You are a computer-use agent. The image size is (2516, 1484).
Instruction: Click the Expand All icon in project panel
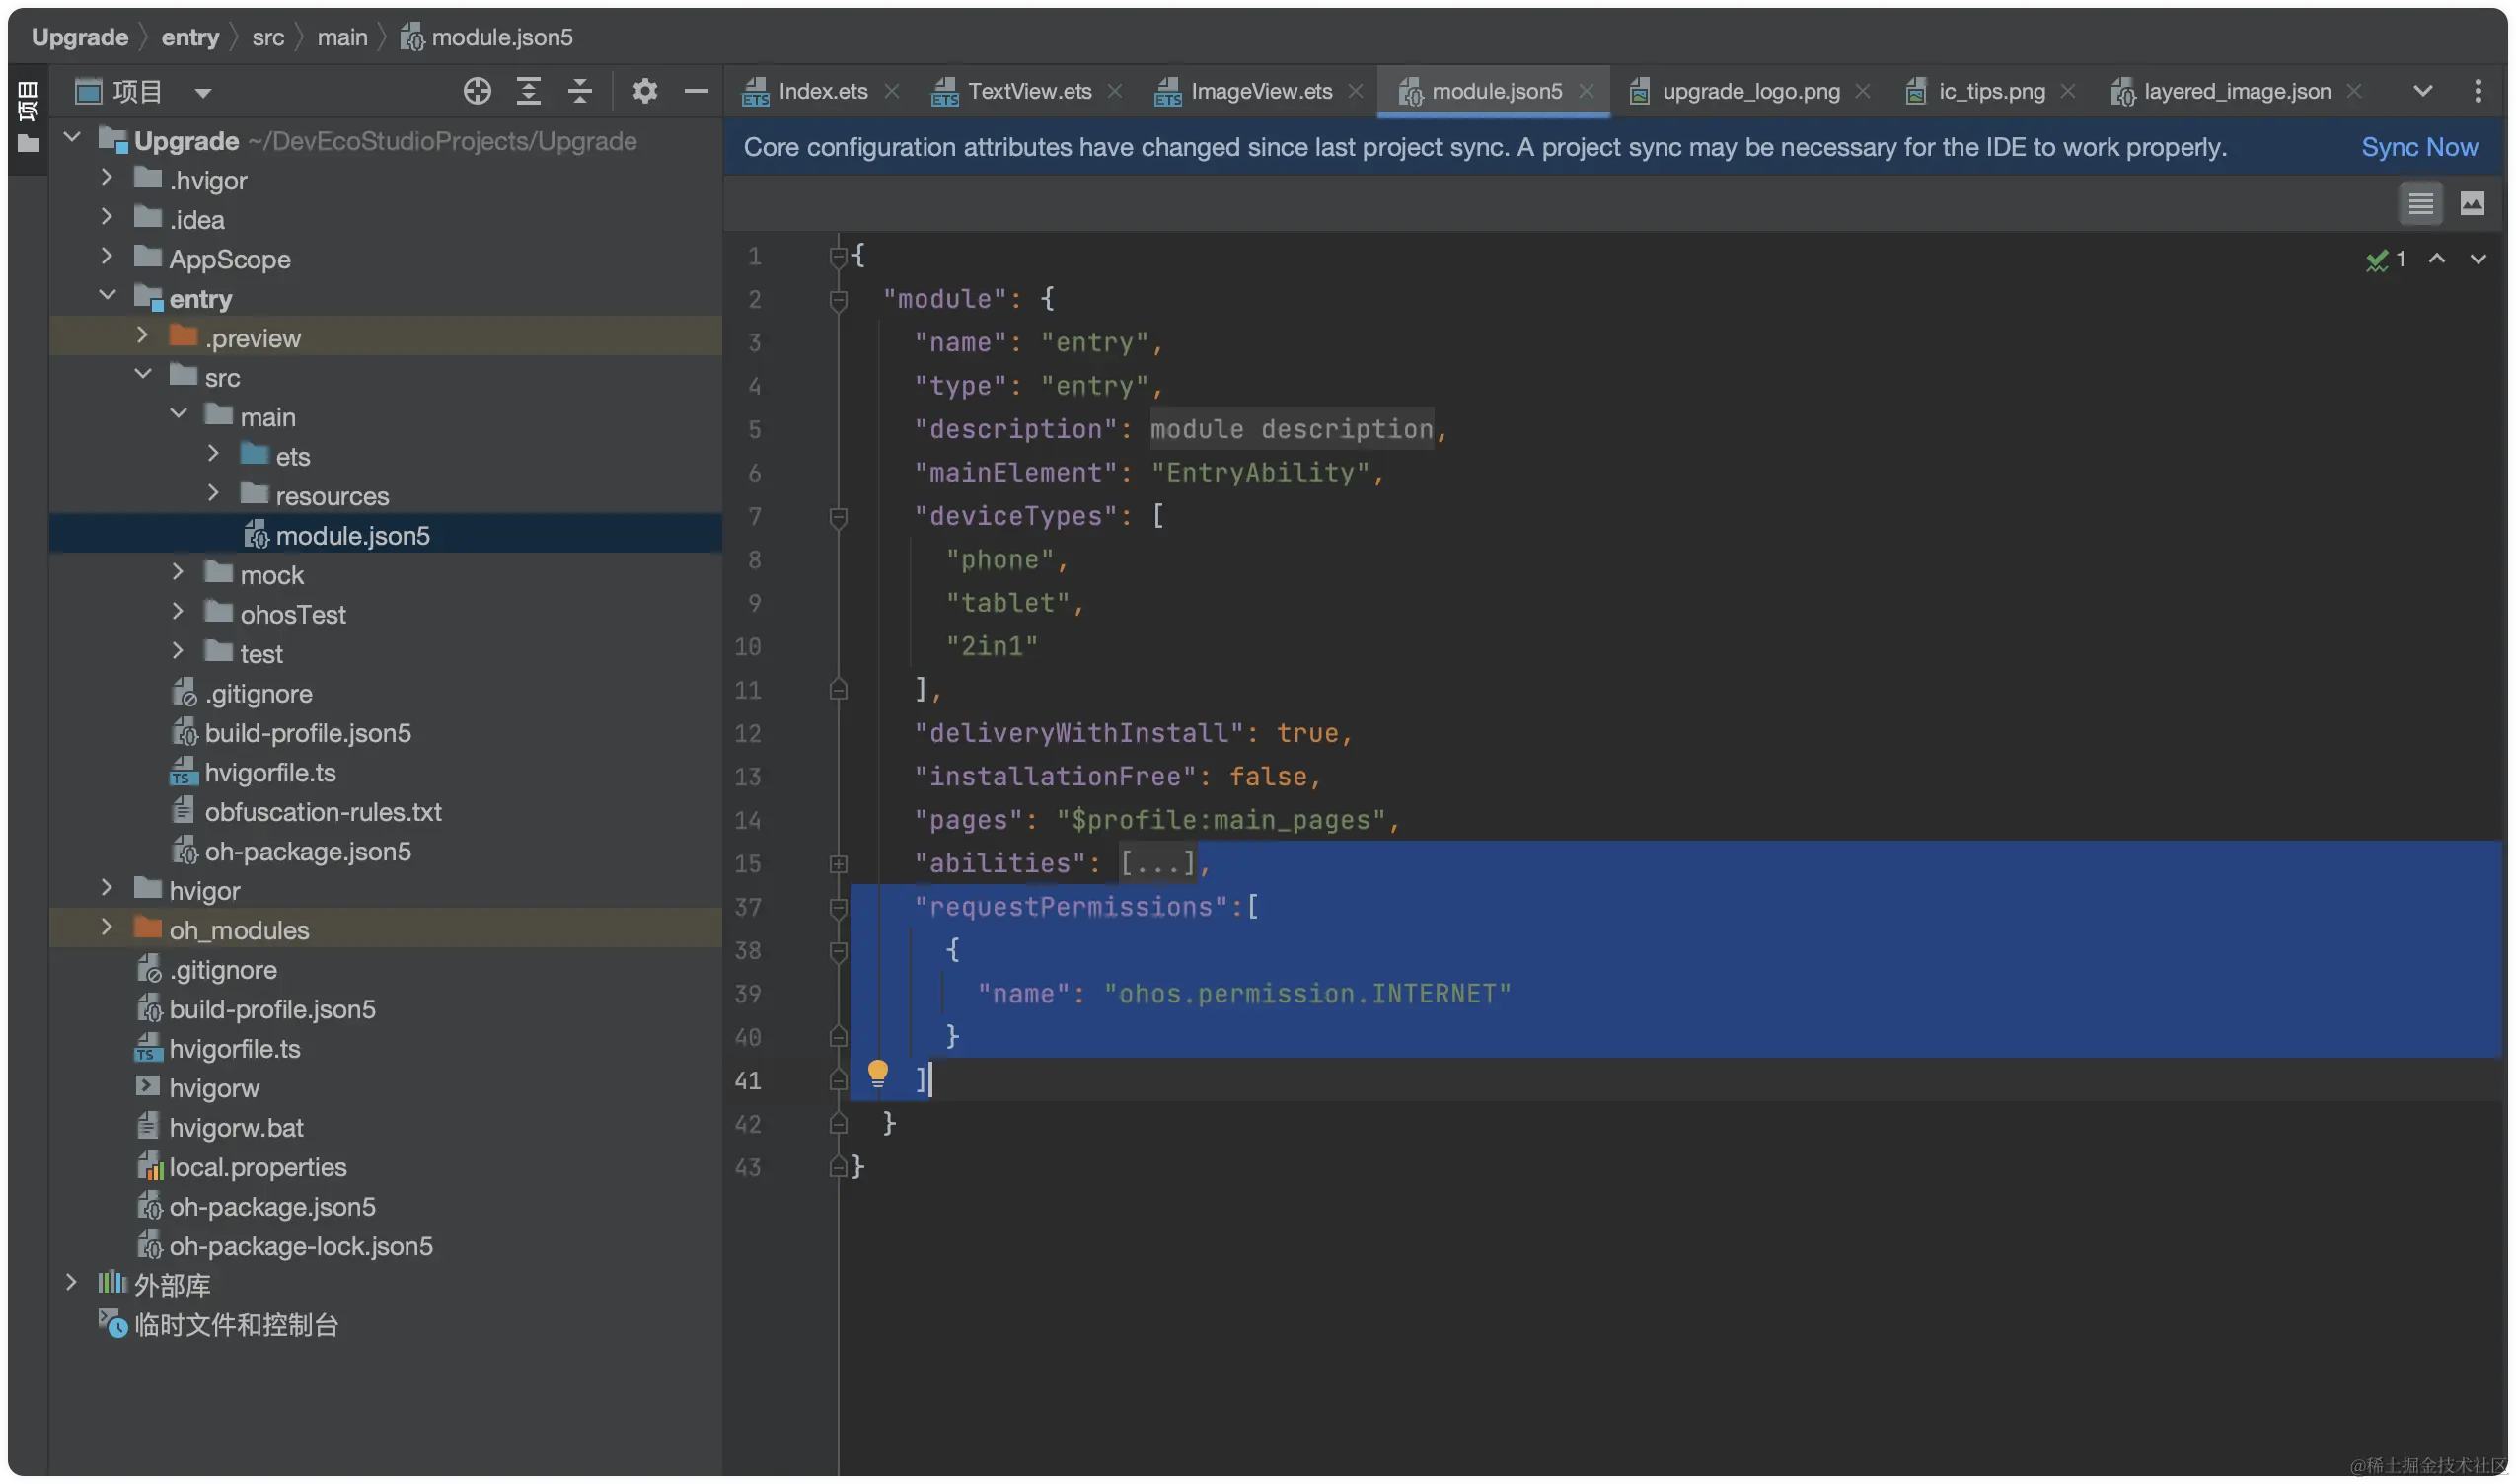click(528, 91)
